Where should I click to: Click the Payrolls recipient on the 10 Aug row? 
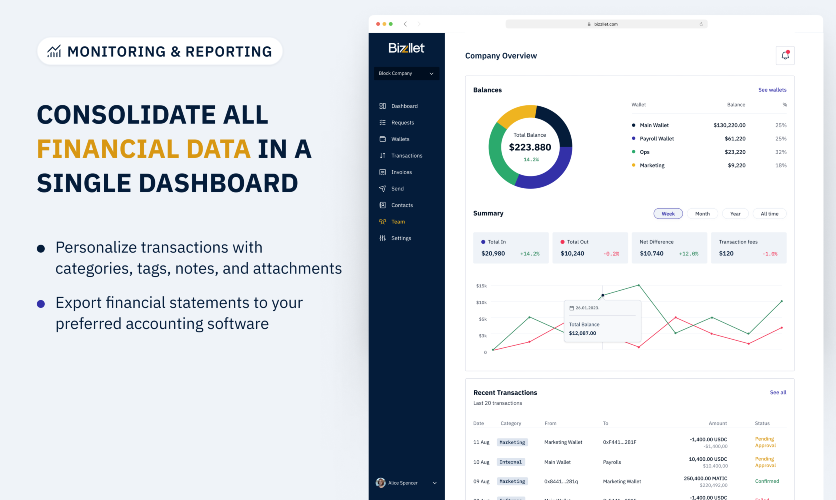612,462
